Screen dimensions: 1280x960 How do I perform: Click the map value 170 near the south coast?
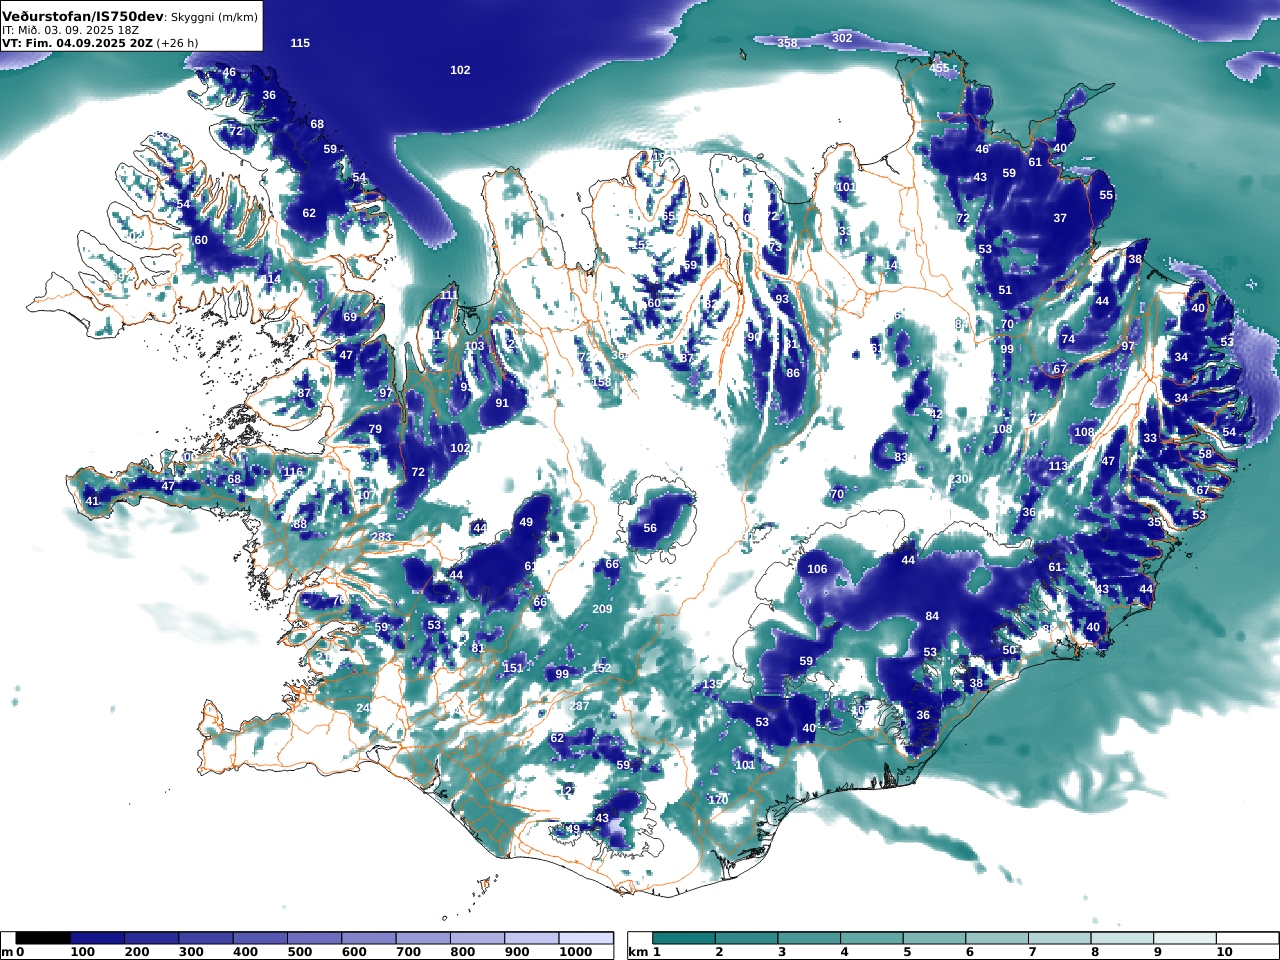click(718, 800)
